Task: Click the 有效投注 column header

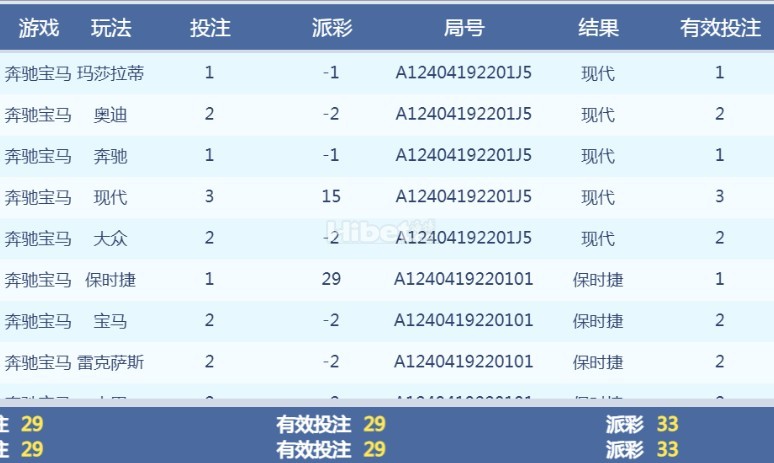Action: pyautogui.click(x=720, y=28)
